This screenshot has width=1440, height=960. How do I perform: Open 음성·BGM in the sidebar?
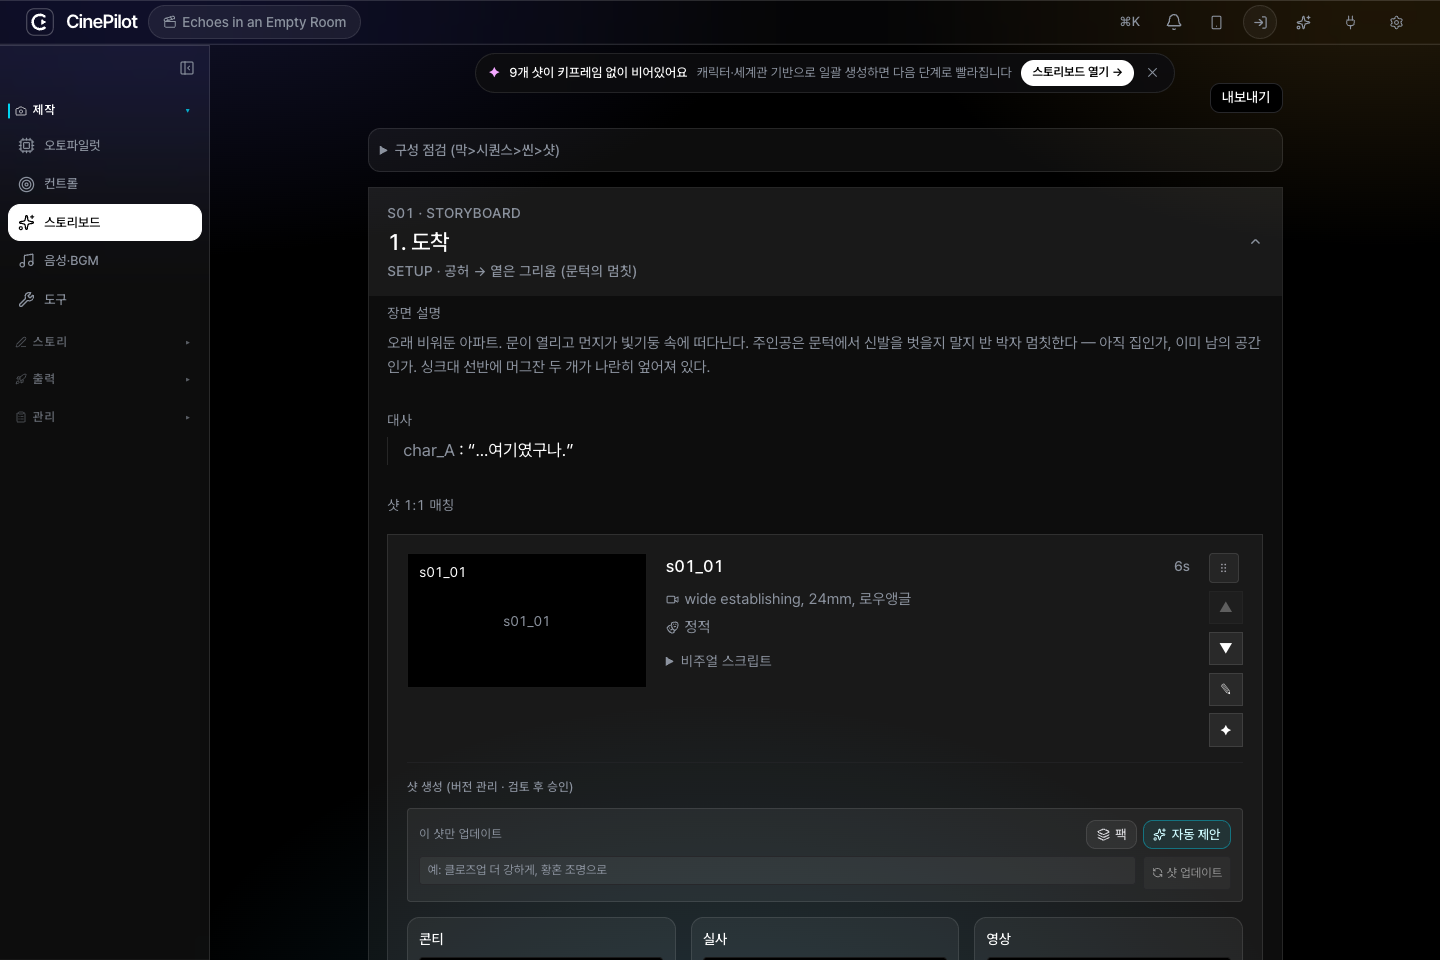pos(104,261)
